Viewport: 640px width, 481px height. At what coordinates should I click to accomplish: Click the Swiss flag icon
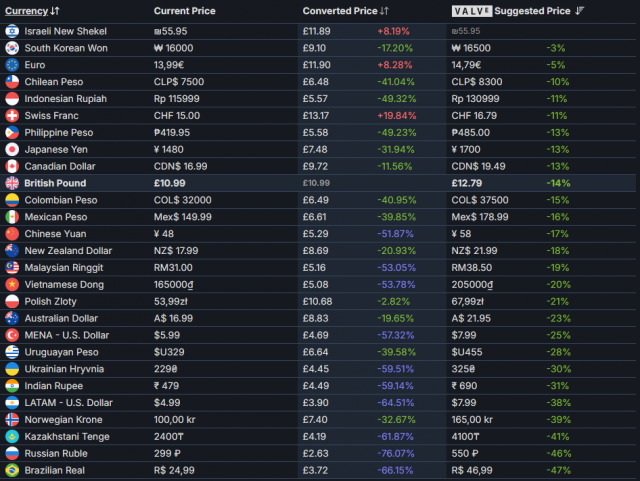(x=13, y=115)
